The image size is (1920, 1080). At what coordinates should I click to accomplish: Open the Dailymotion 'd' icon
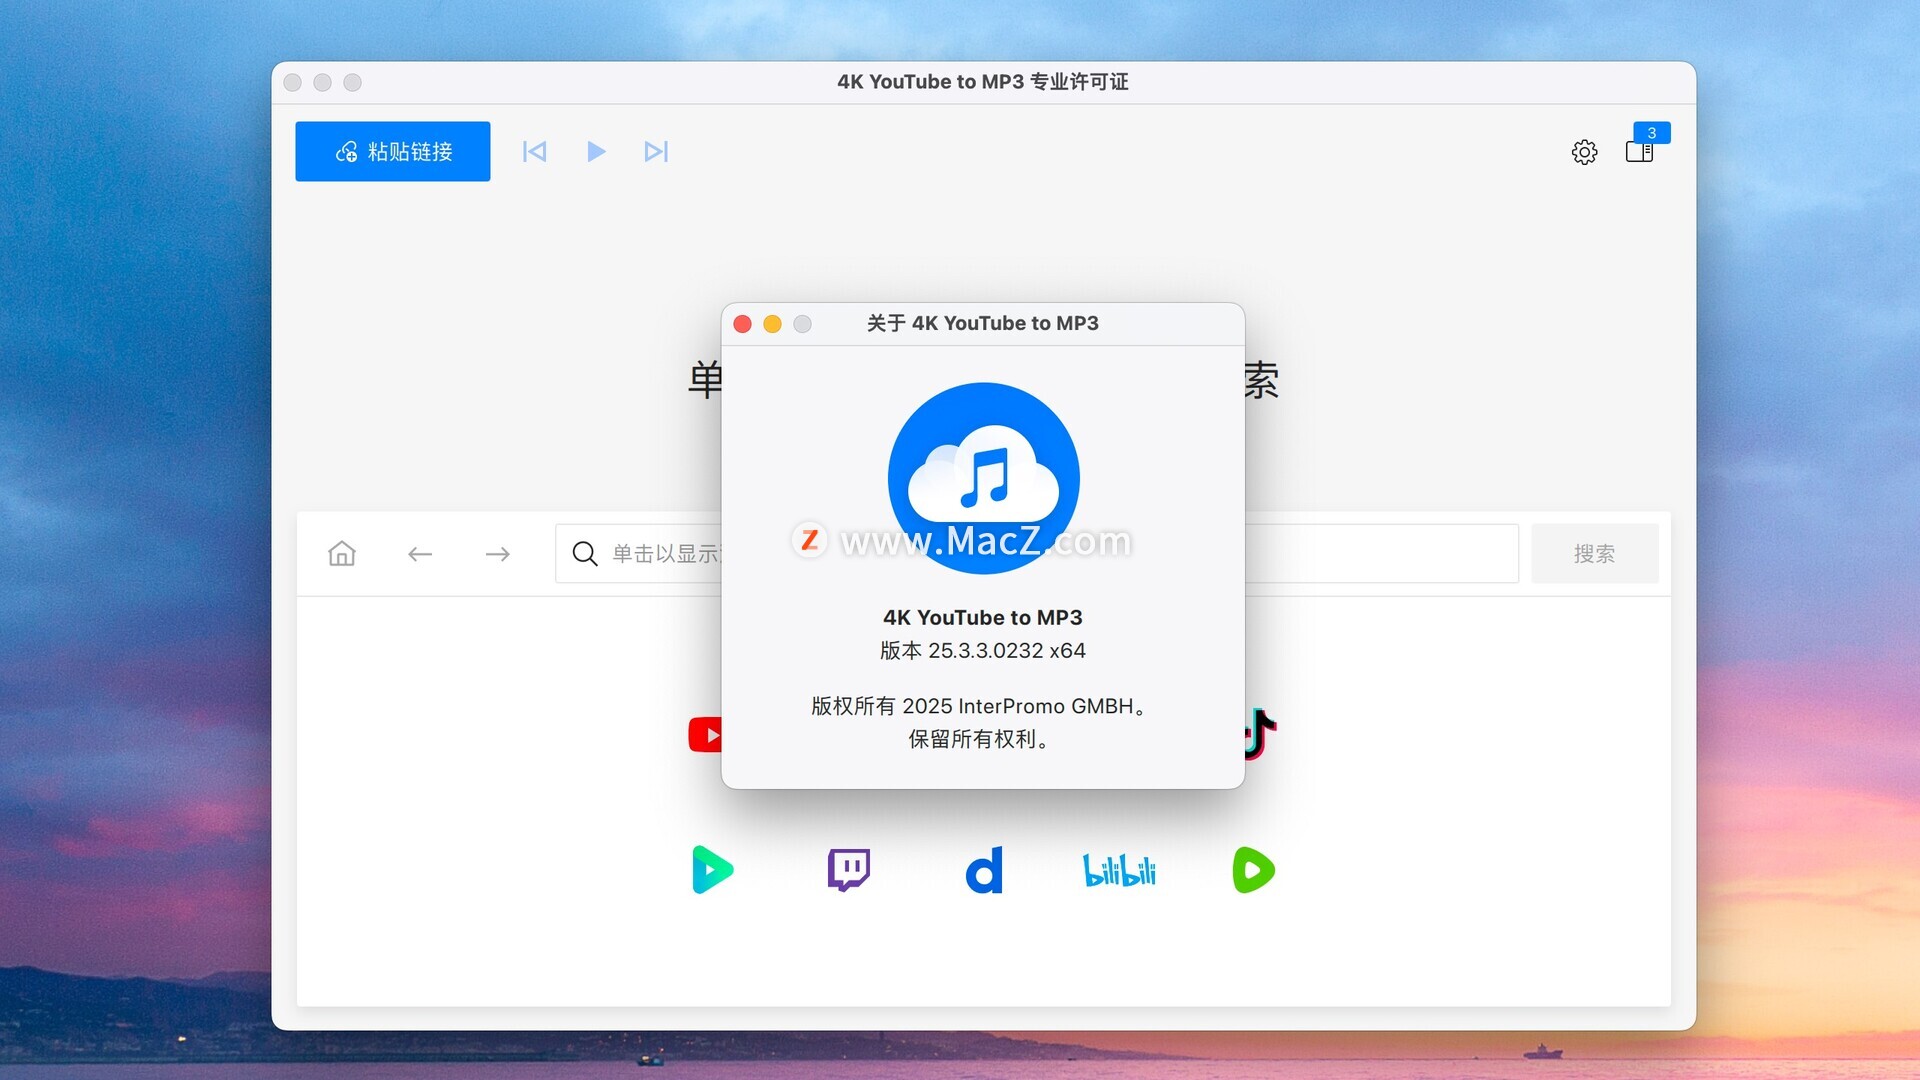pyautogui.click(x=984, y=870)
